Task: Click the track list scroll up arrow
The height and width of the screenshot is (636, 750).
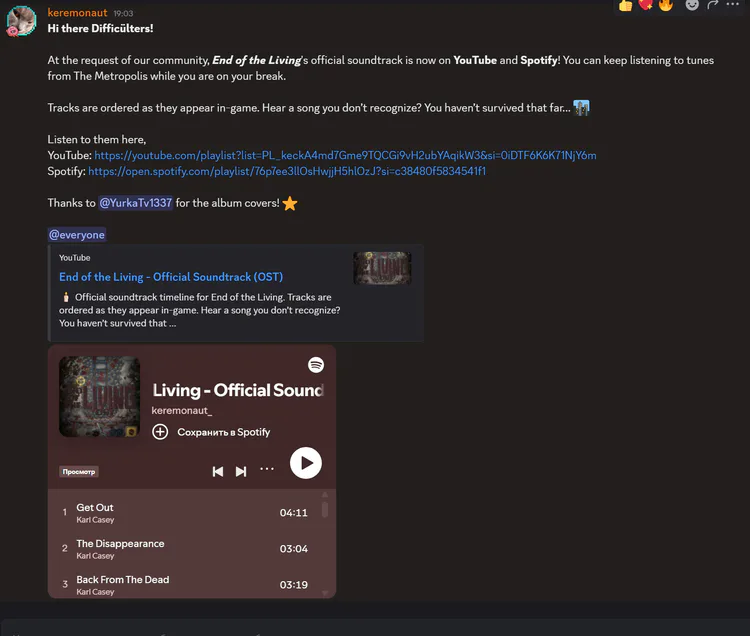Action: pos(325,494)
